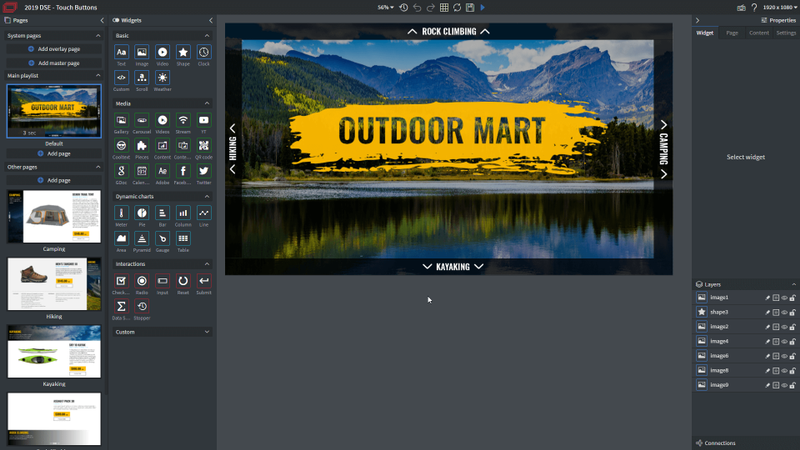The width and height of the screenshot is (800, 450).
Task: Open the 1920 x 1080 resolution dropdown
Action: (780, 7)
